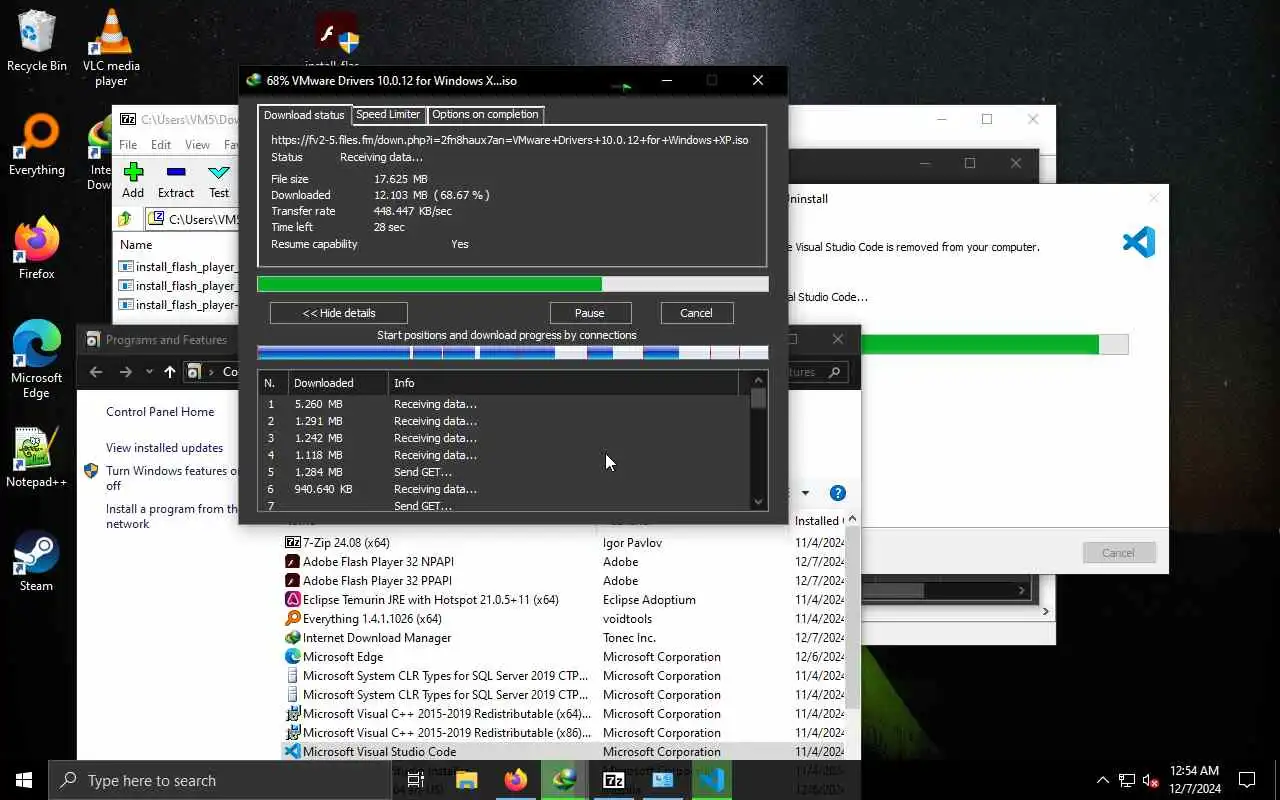
Task: Pause the VMware Drivers download
Action: tap(590, 313)
